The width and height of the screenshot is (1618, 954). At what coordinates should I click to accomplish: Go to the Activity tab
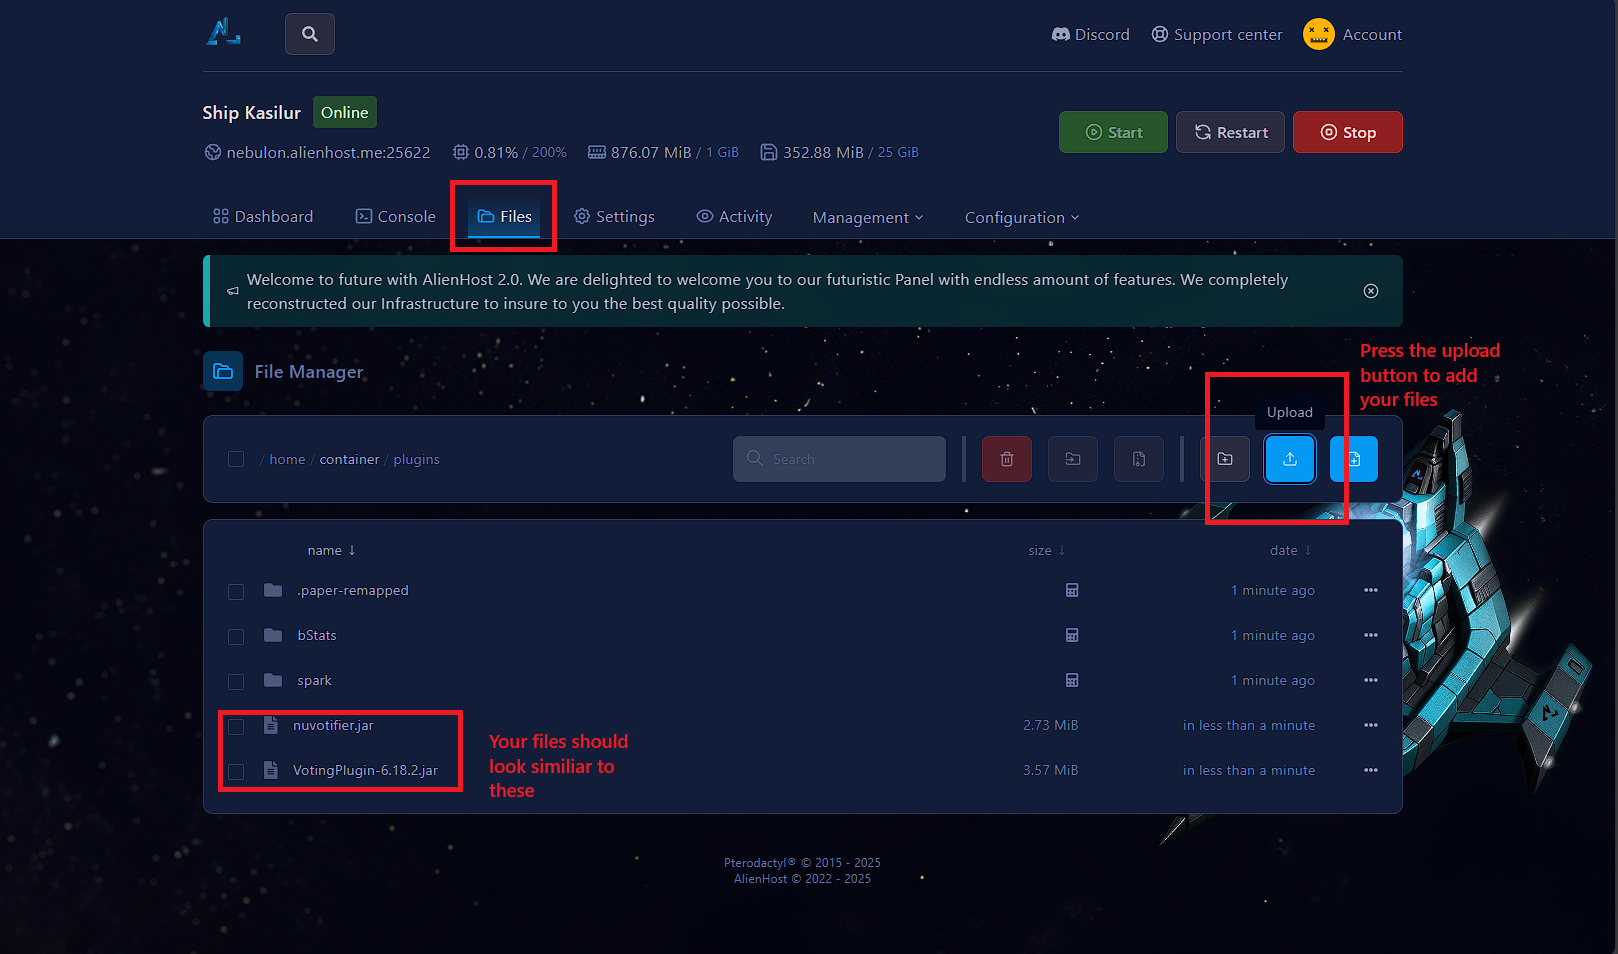point(734,217)
